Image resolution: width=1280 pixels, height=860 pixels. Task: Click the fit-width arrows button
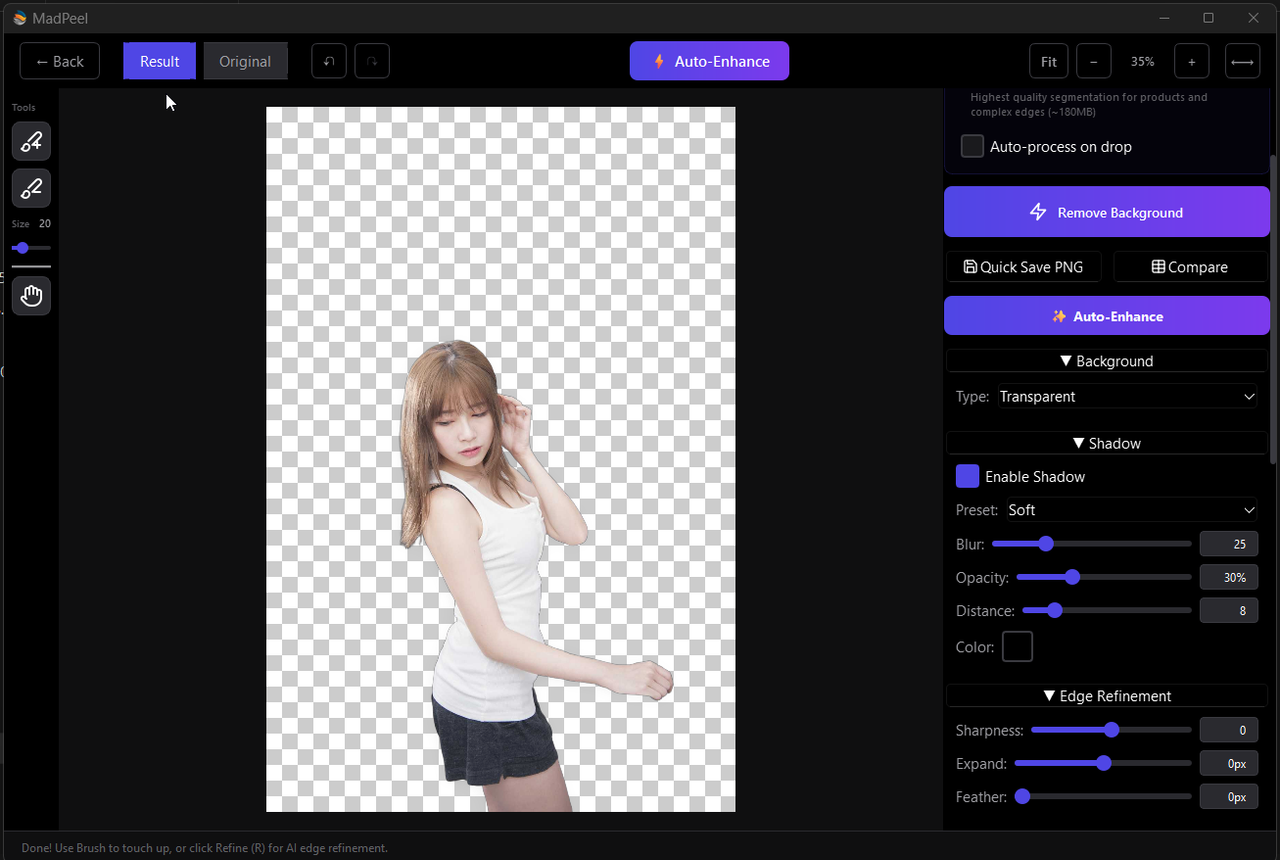[1242, 61]
